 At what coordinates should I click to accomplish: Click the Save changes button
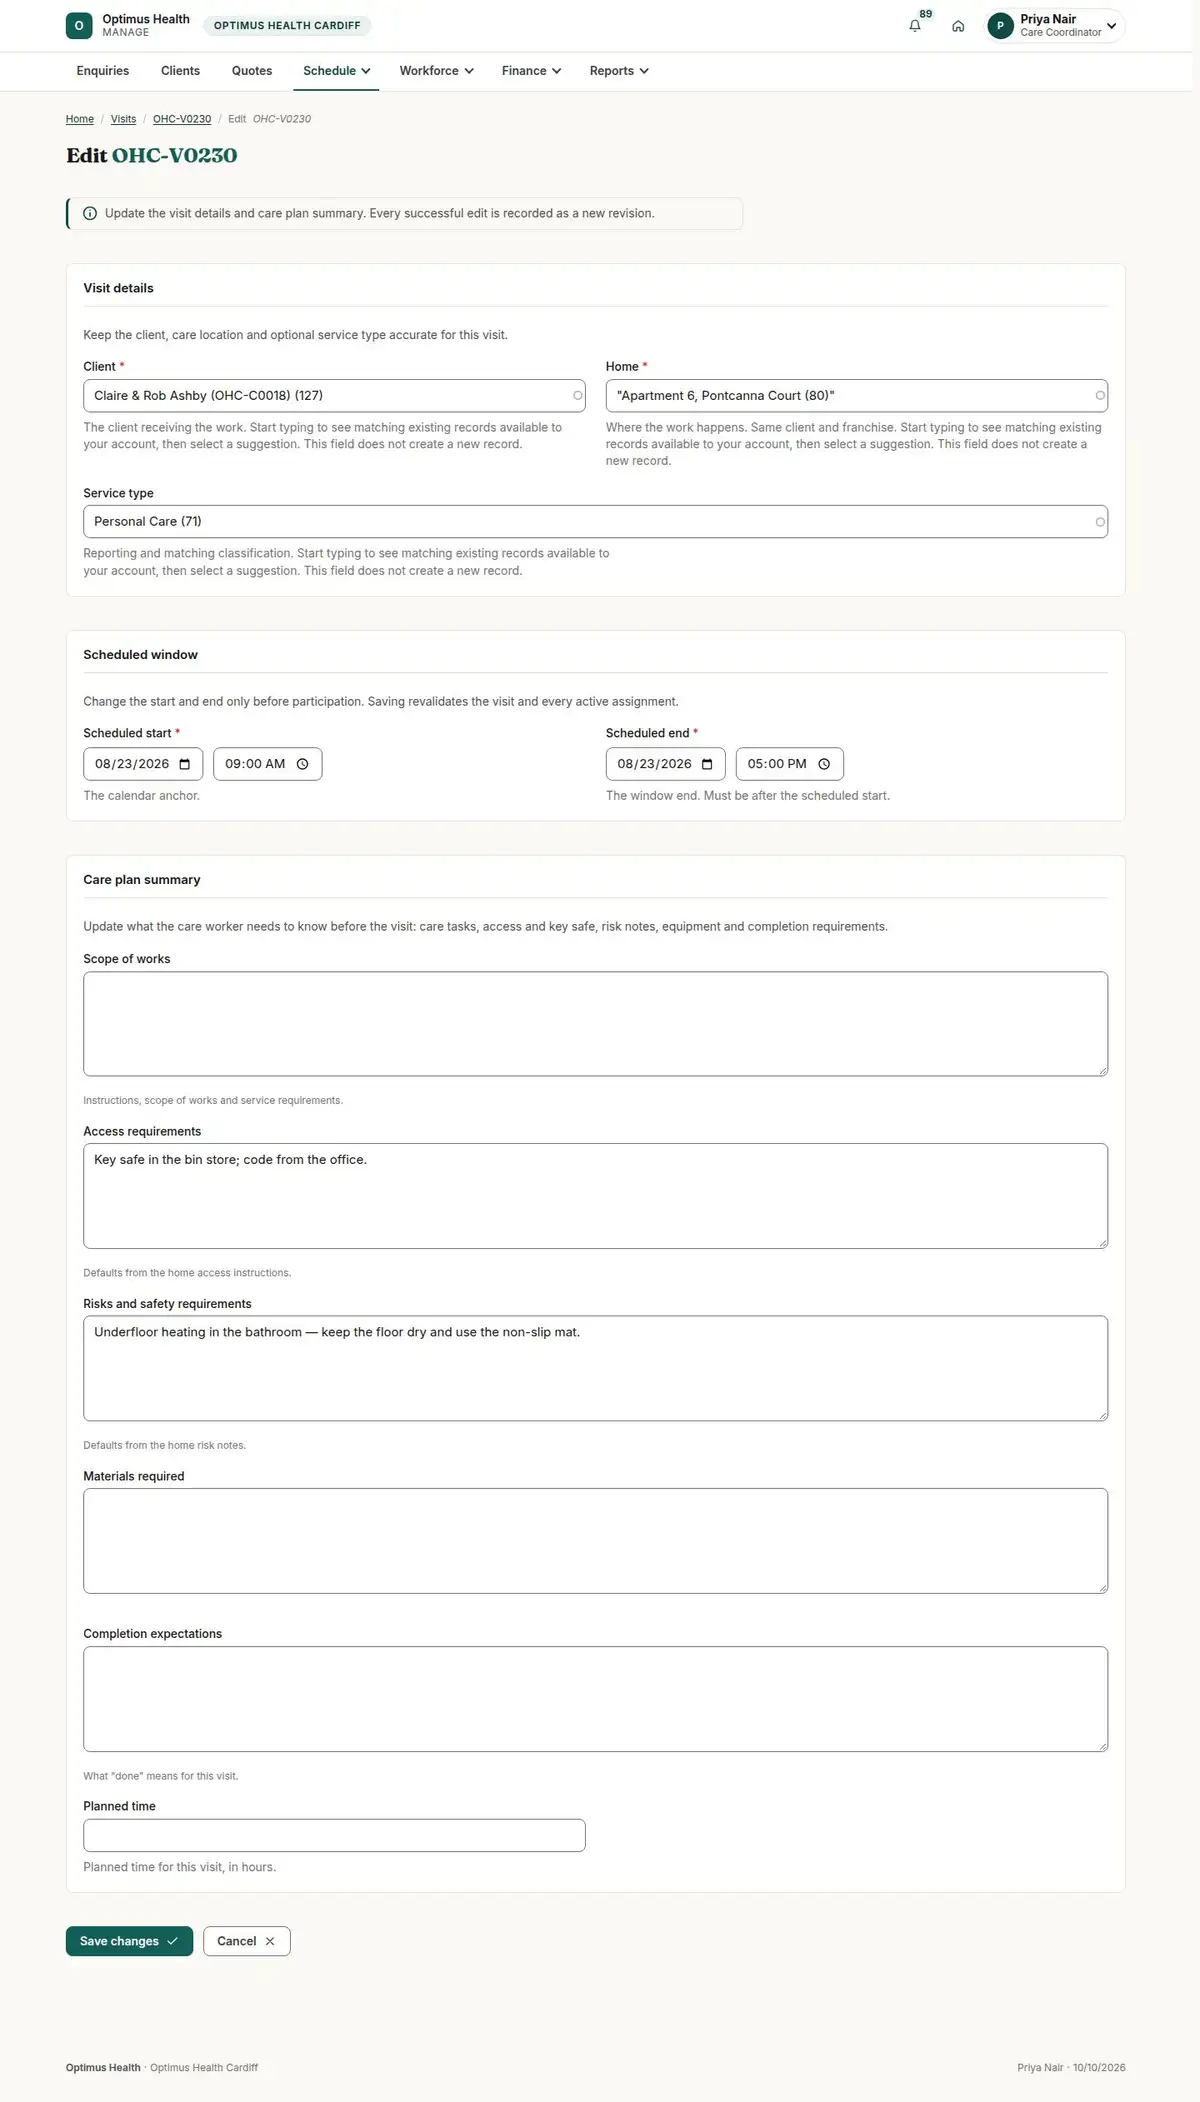tap(129, 1941)
